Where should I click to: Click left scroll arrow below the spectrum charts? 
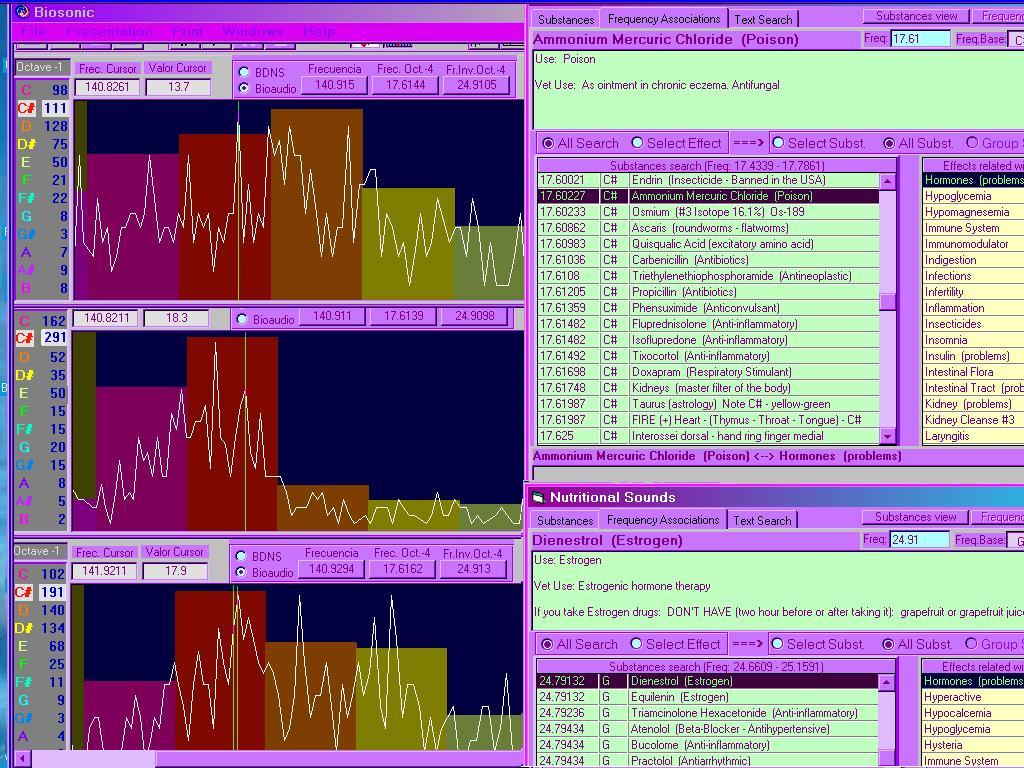click(22, 759)
